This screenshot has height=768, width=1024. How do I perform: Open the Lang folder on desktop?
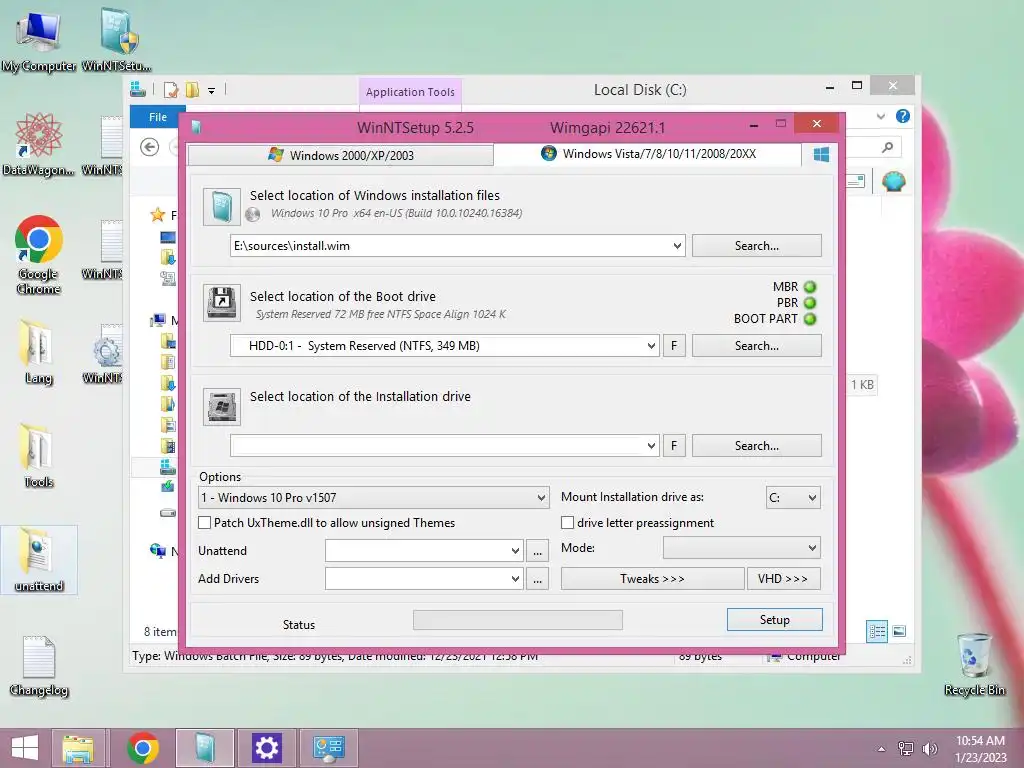38,352
